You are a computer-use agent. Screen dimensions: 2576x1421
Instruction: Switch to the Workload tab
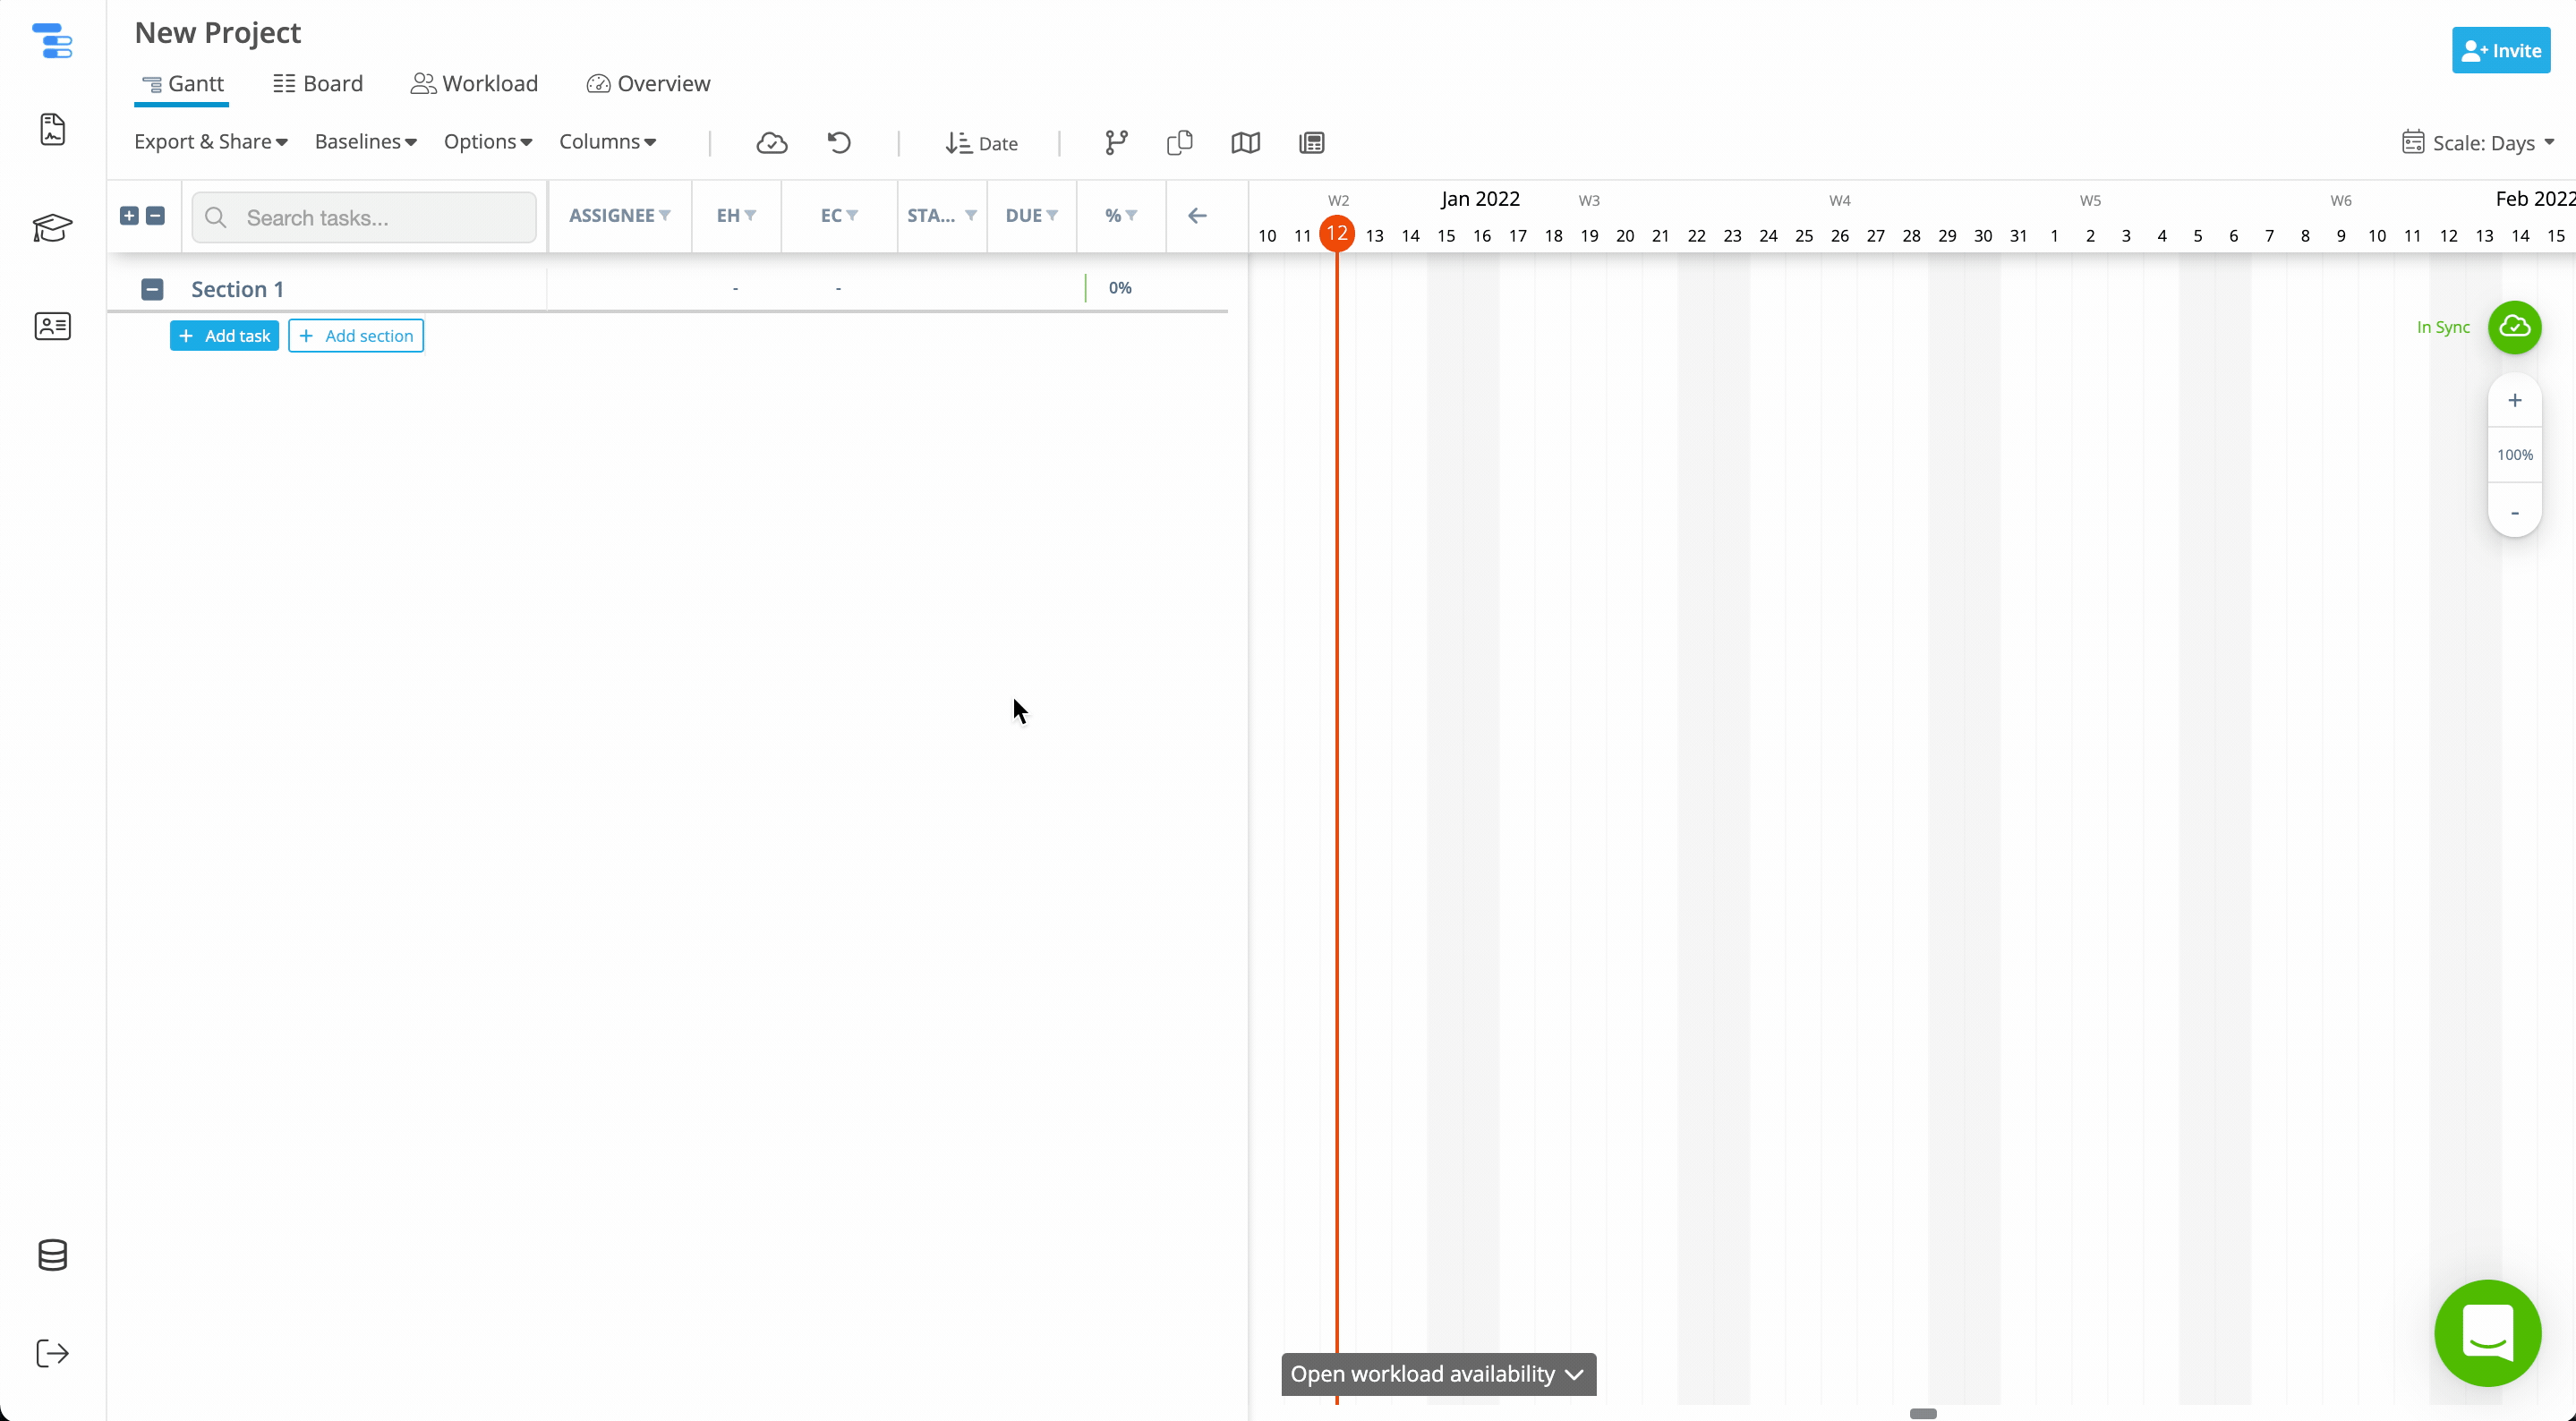click(x=475, y=84)
